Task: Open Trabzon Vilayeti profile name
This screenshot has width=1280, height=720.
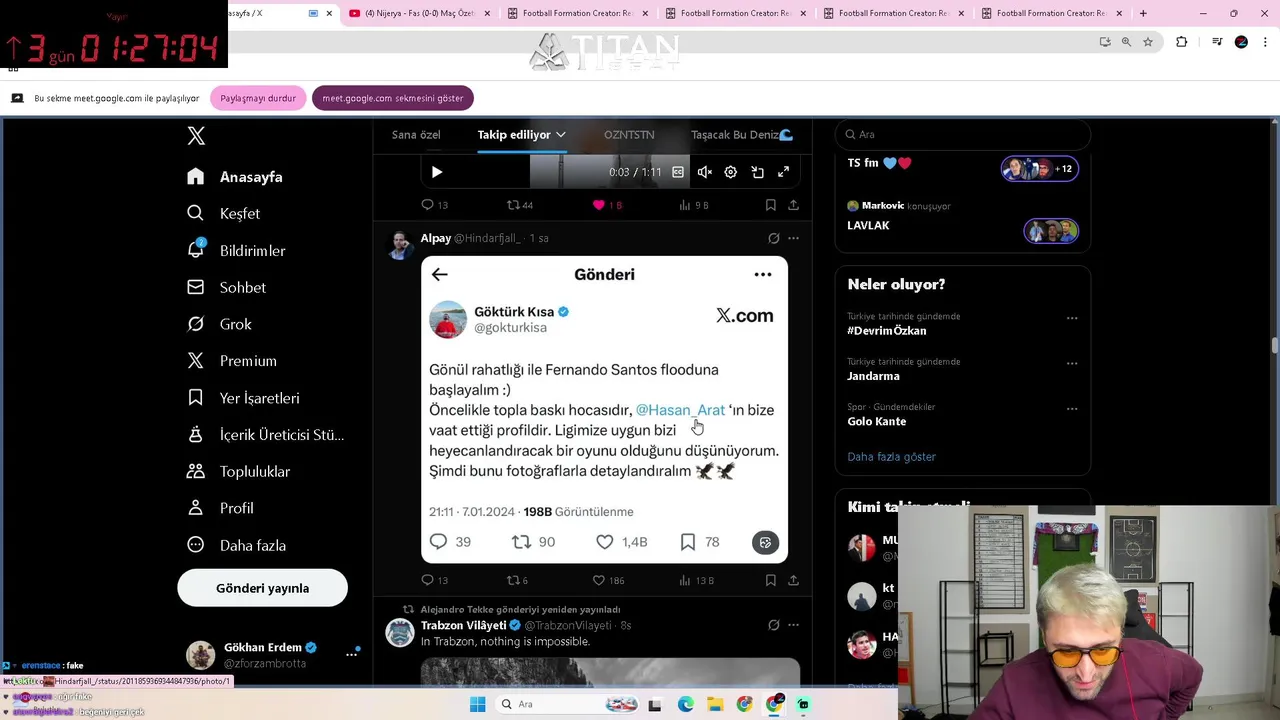Action: [464, 625]
